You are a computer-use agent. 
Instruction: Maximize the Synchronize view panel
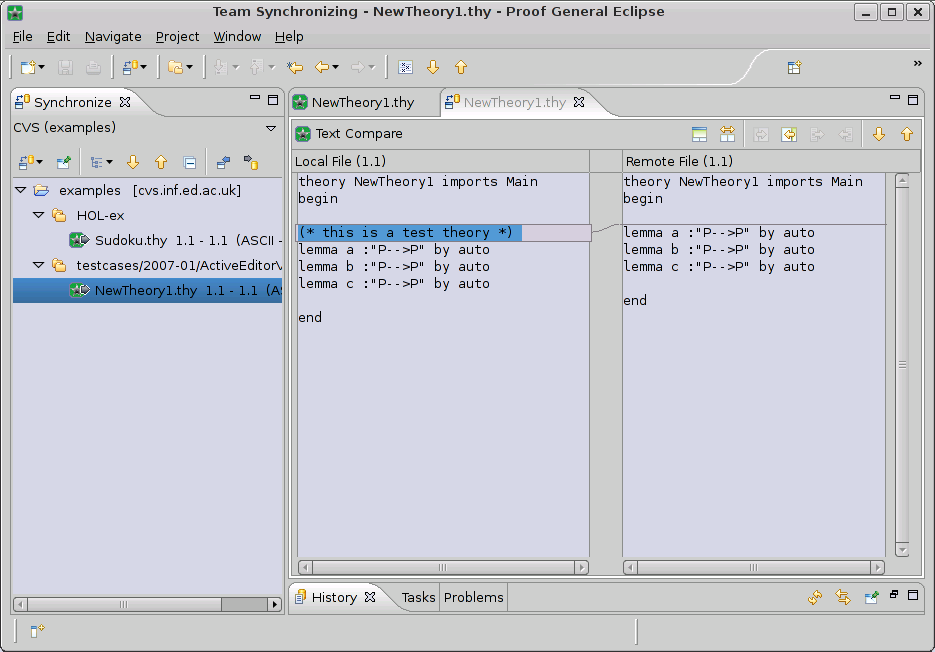(x=273, y=100)
